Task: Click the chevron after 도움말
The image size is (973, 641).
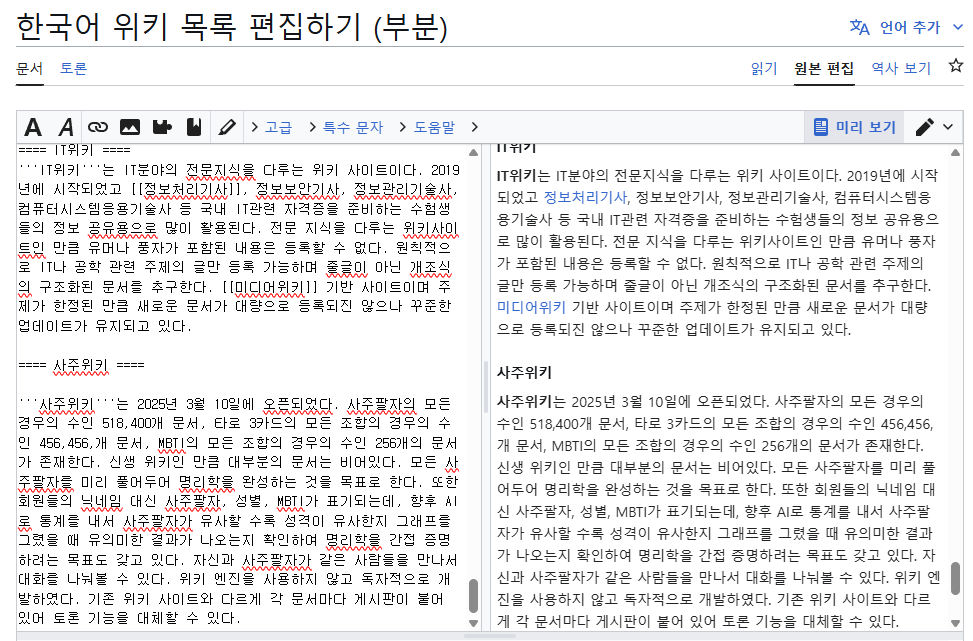Action: point(475,127)
